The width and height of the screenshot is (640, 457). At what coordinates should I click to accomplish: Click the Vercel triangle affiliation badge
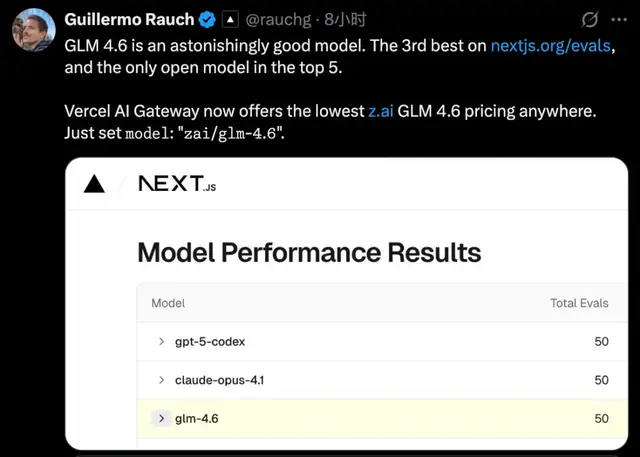[x=229, y=19]
